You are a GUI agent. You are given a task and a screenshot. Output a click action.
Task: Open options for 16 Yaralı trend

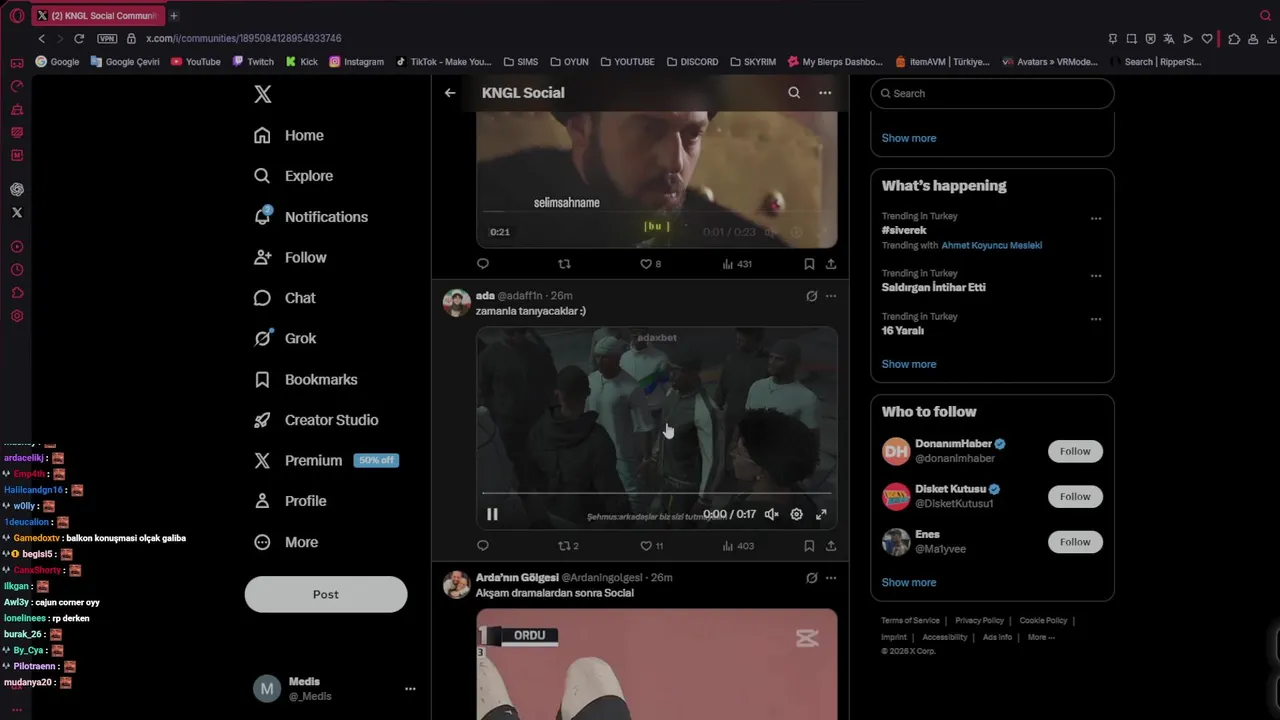(1096, 319)
